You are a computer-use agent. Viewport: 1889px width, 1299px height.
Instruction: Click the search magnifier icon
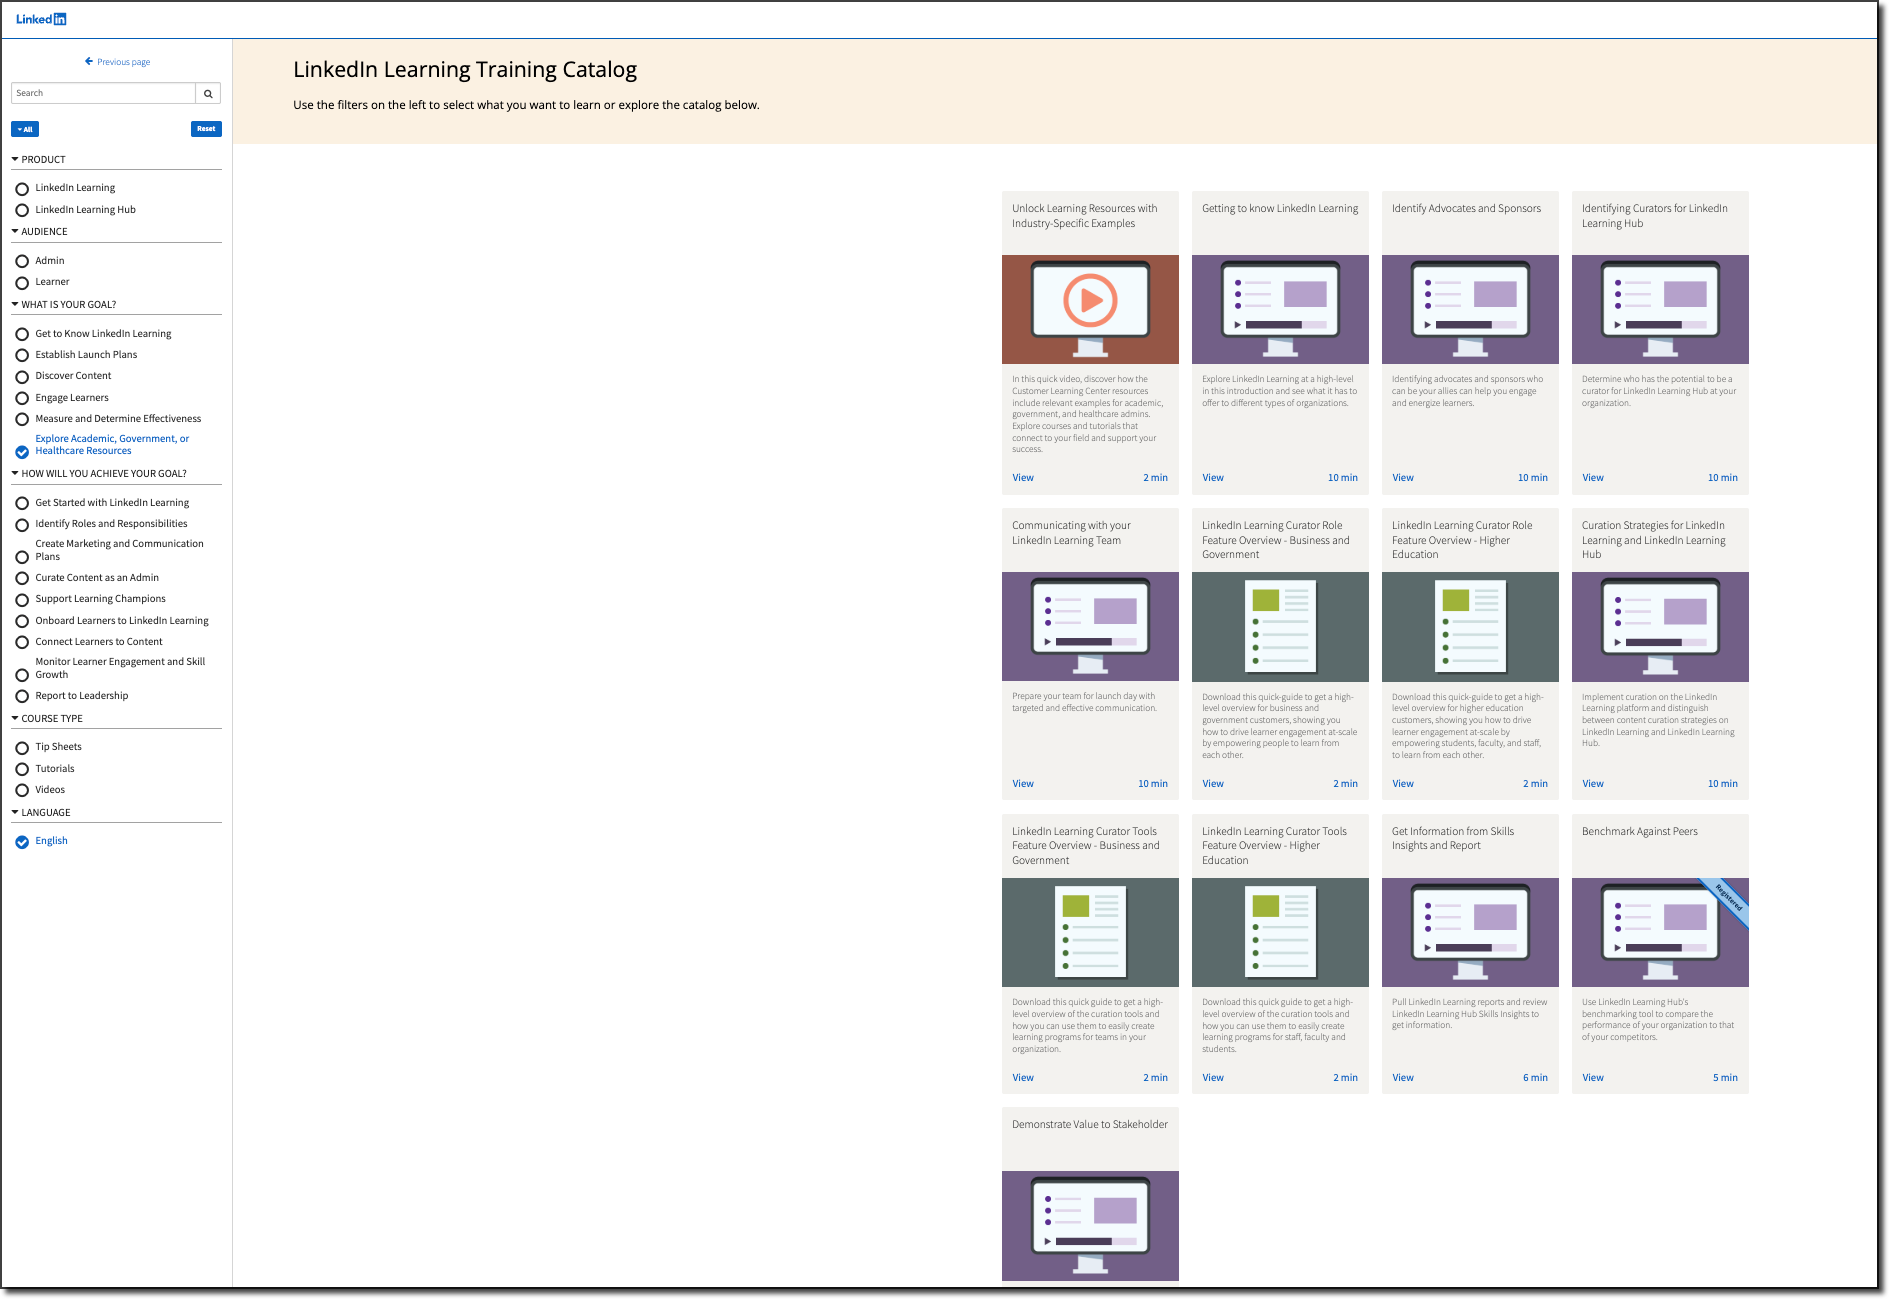pyautogui.click(x=208, y=93)
